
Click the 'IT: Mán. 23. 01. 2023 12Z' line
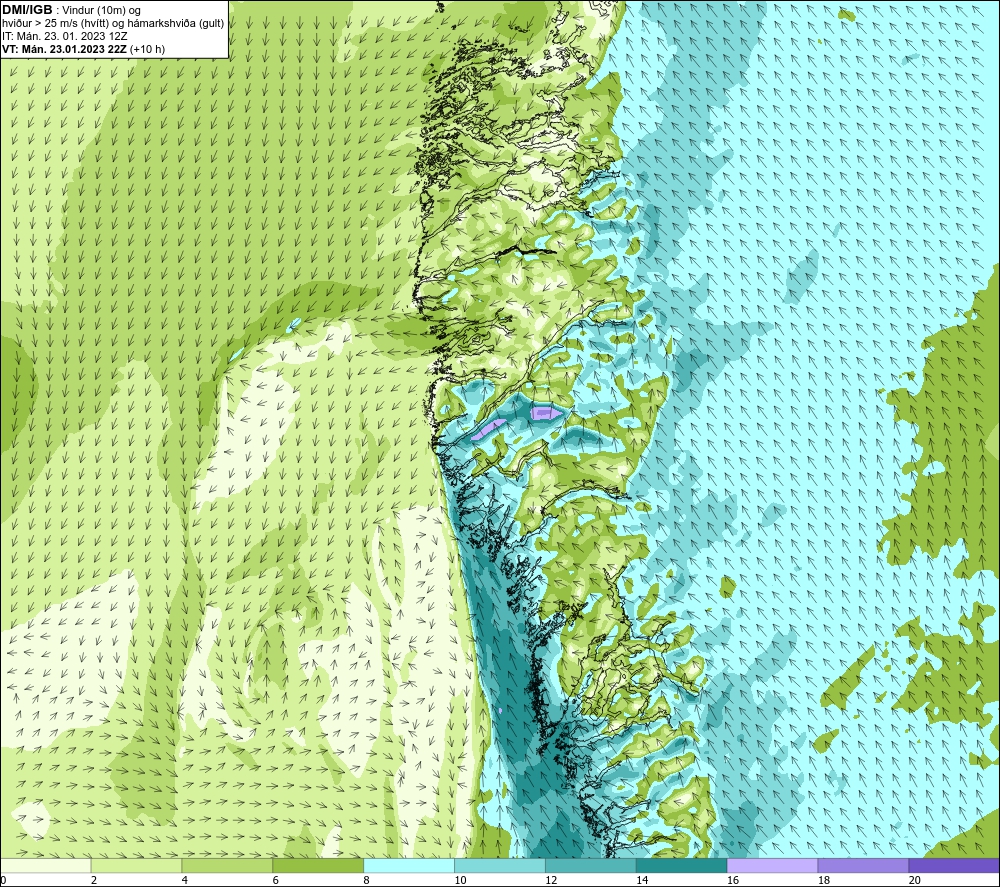(x=64, y=36)
